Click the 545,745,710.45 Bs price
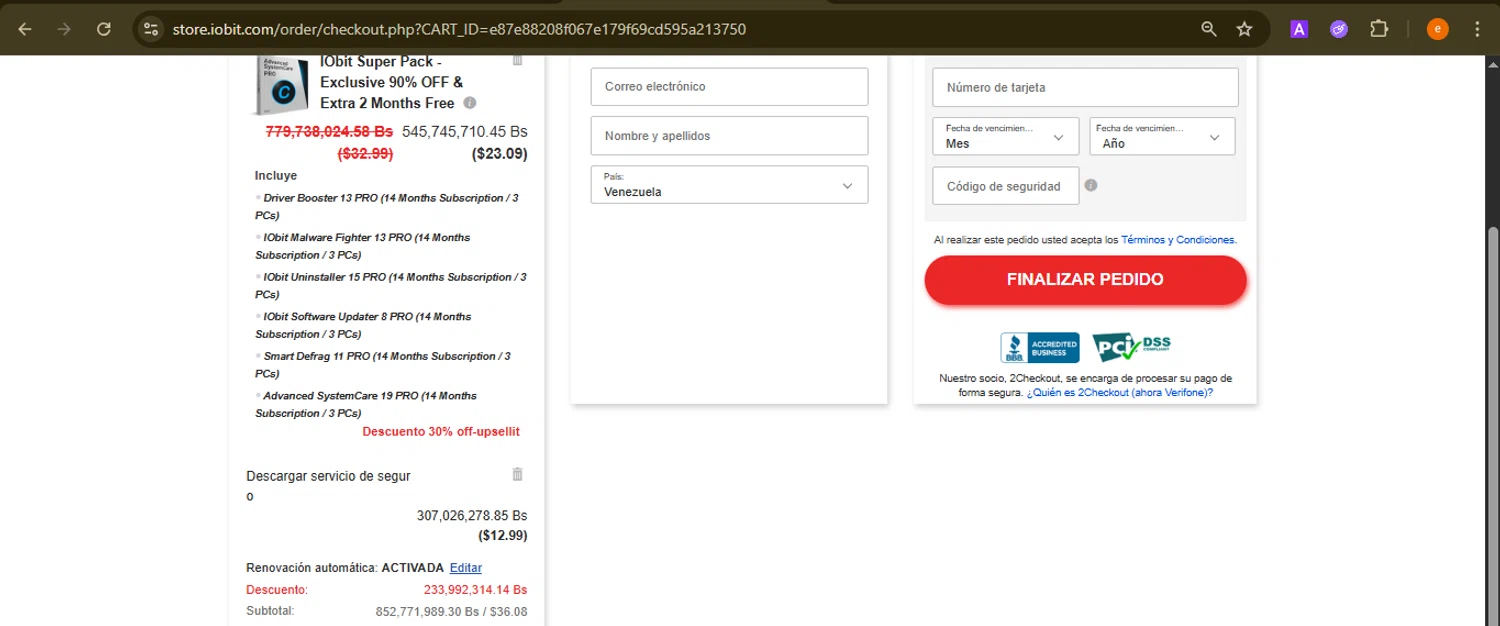The width and height of the screenshot is (1500, 626). 465,131
